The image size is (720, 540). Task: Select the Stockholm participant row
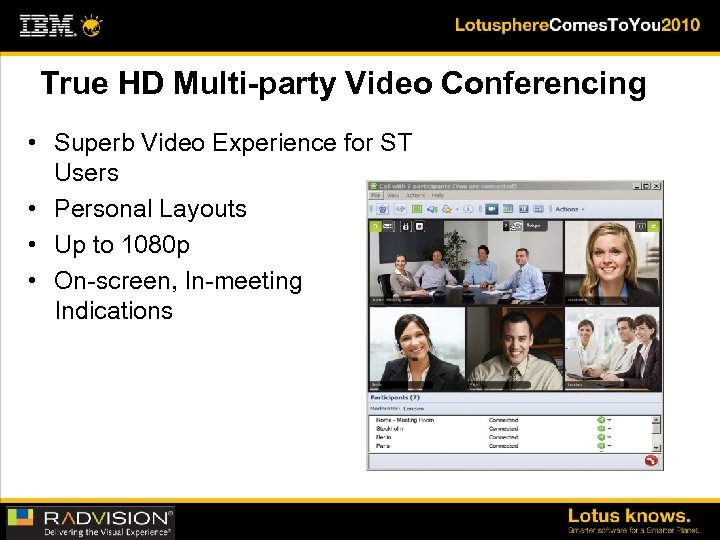(512, 428)
